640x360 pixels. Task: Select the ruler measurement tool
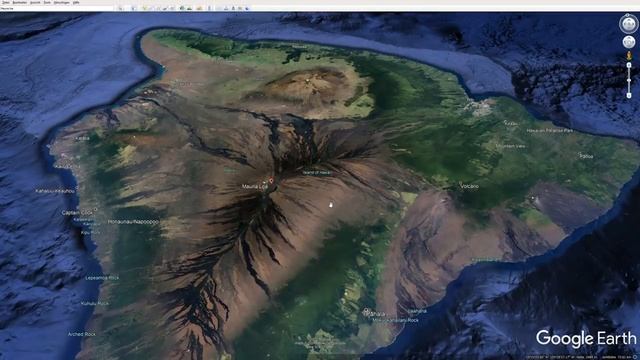tap(209, 8)
